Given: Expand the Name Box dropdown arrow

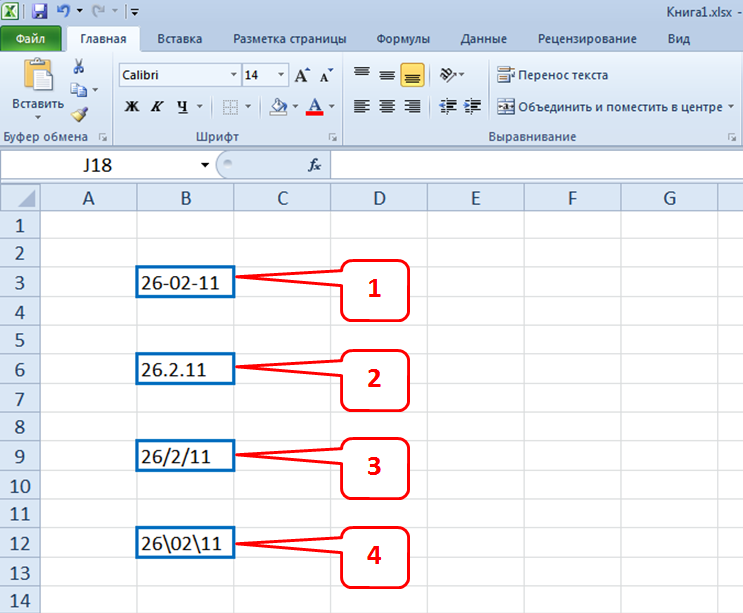Looking at the screenshot, I should tap(205, 165).
